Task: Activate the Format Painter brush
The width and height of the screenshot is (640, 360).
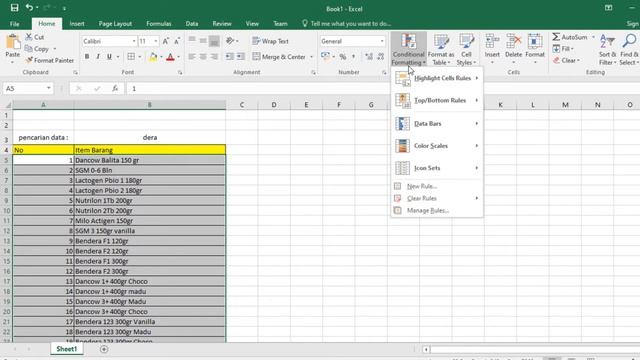Action: [x=50, y=60]
